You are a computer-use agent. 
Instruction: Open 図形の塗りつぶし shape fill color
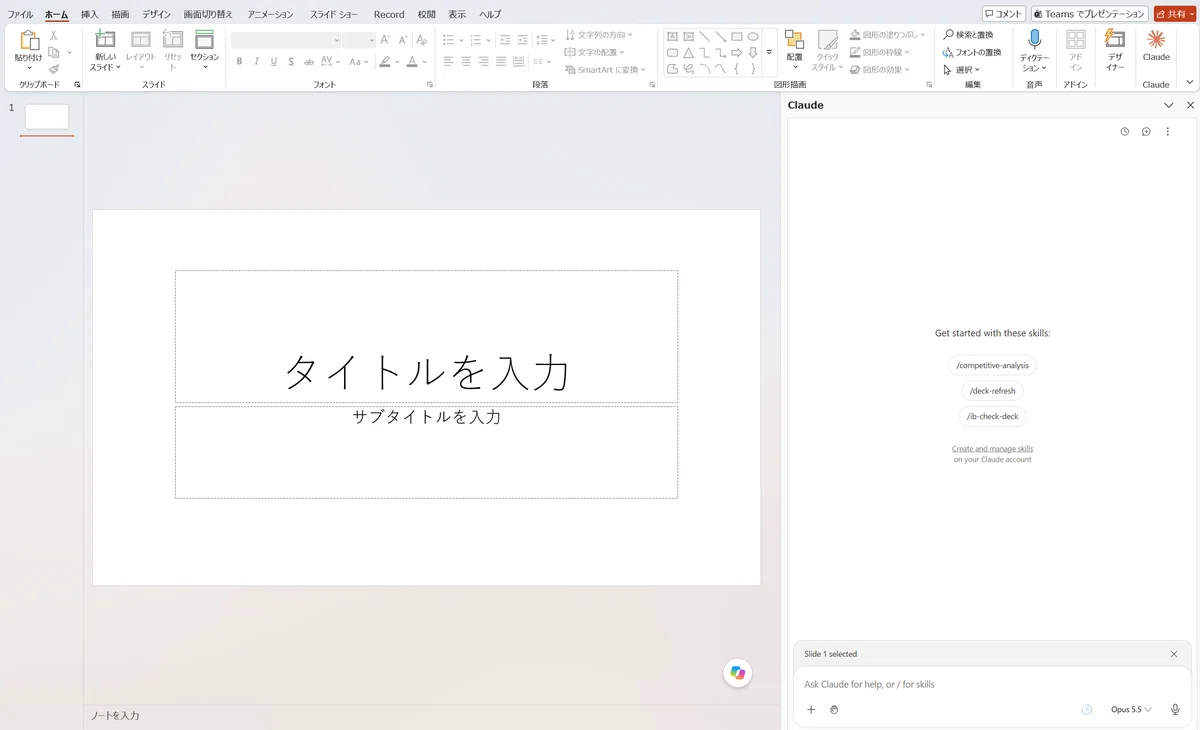click(888, 35)
